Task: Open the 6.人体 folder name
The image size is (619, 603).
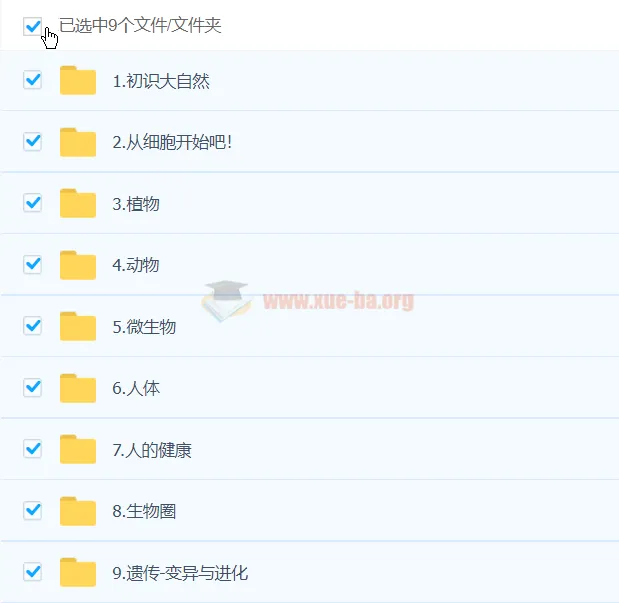Action: click(x=136, y=388)
